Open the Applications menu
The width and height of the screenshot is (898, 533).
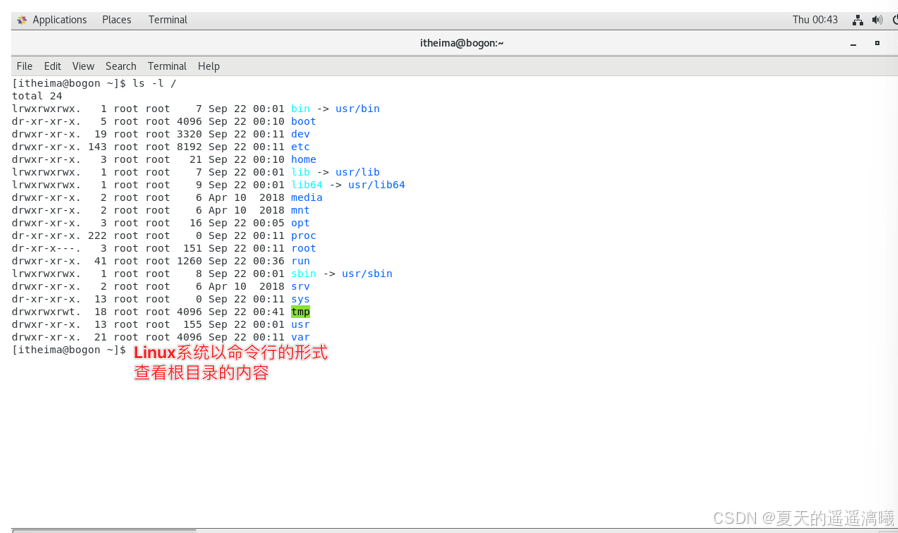point(60,19)
